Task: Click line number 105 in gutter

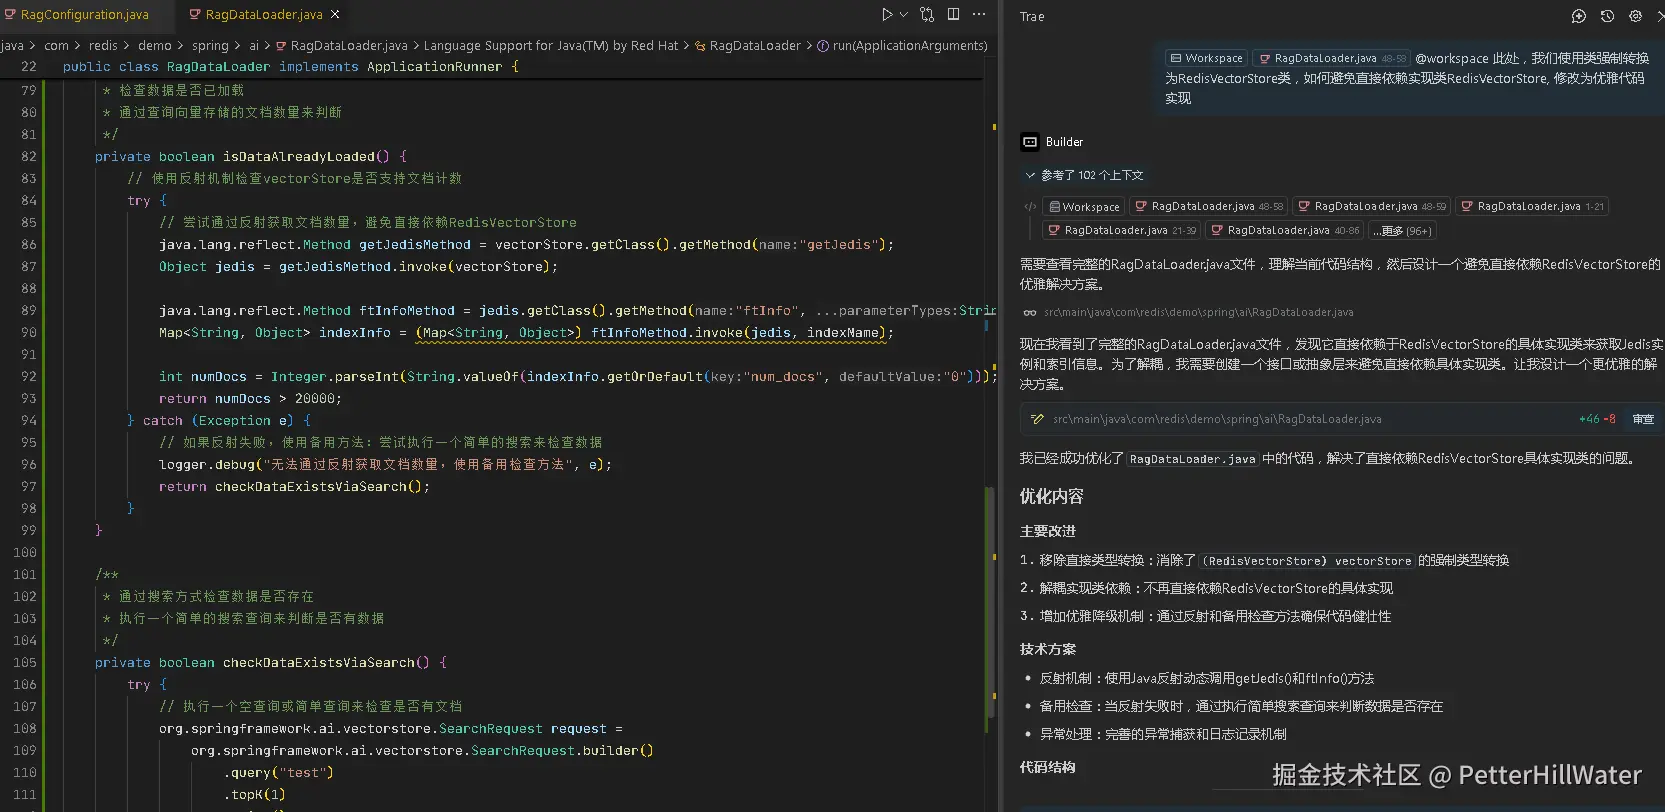Action: click(x=24, y=663)
